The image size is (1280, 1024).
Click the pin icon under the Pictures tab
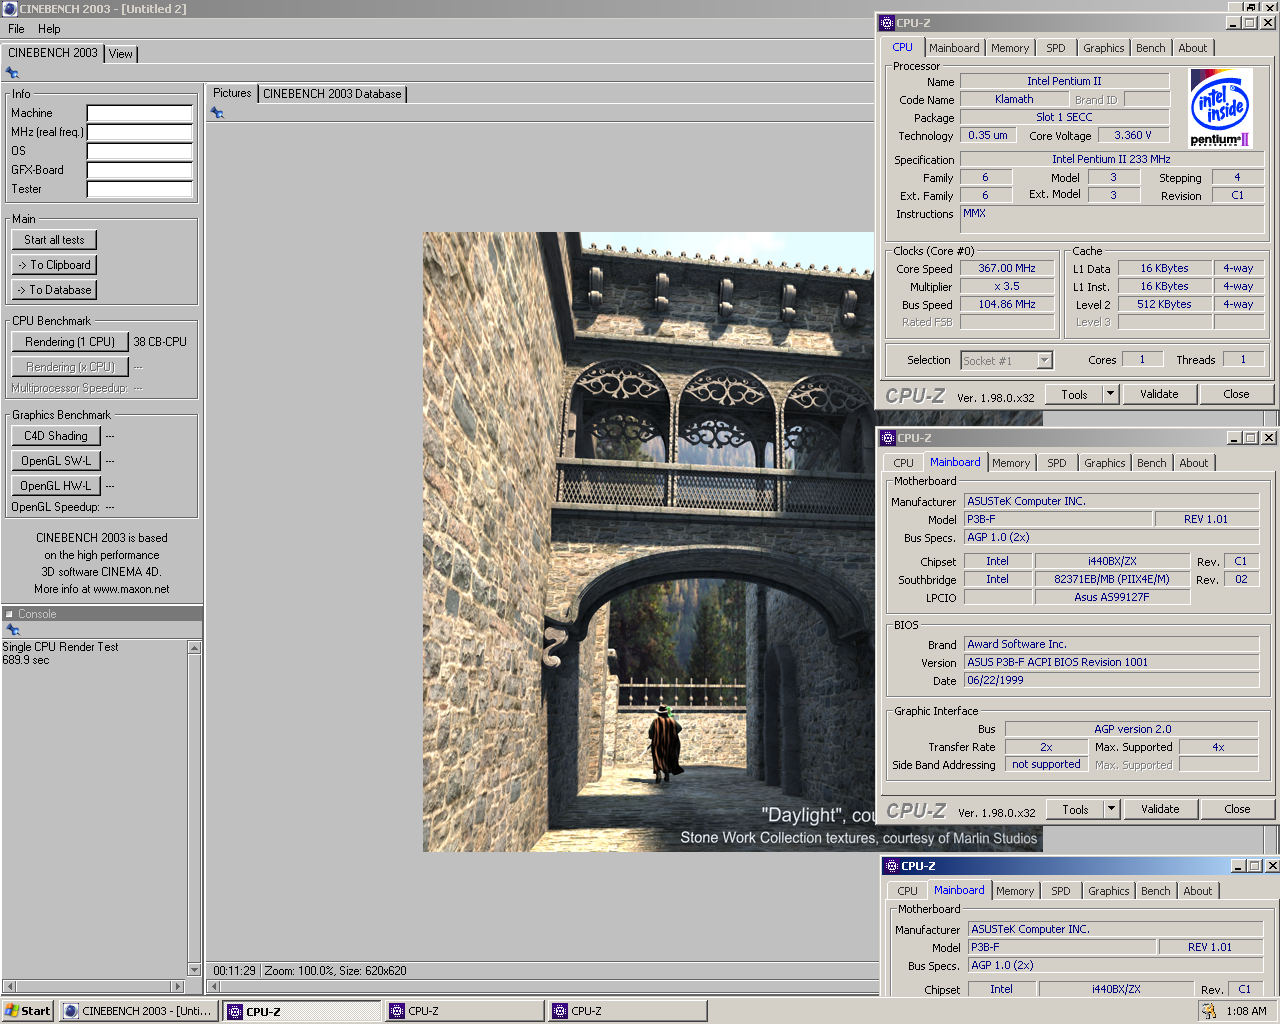point(217,113)
